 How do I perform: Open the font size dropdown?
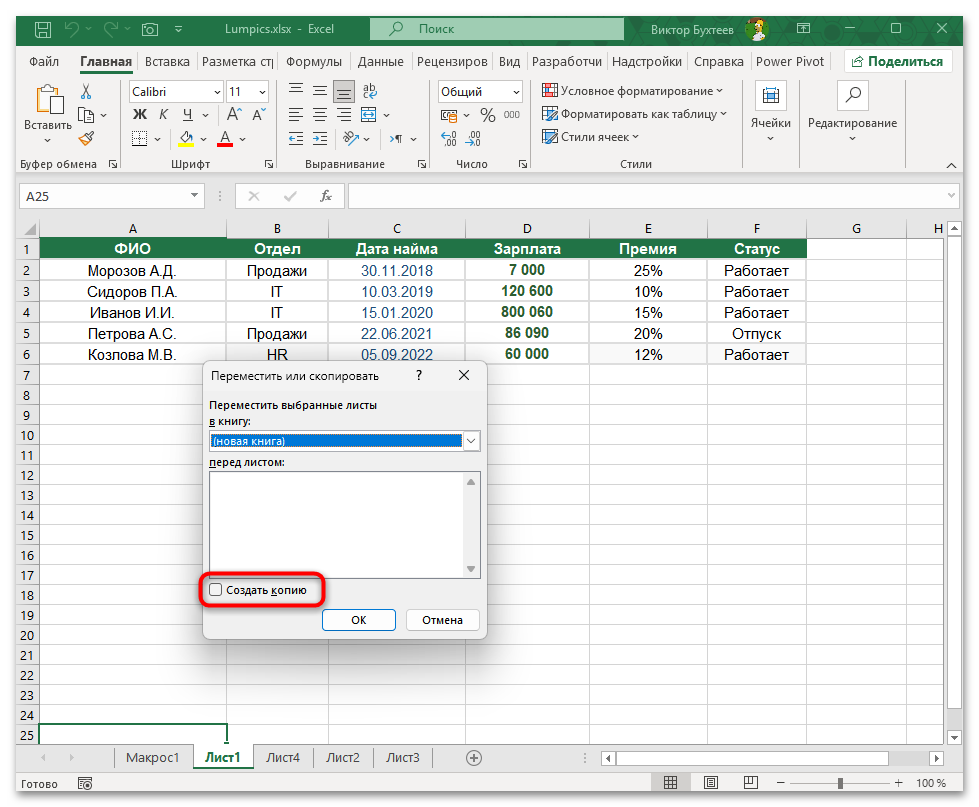click(264, 91)
